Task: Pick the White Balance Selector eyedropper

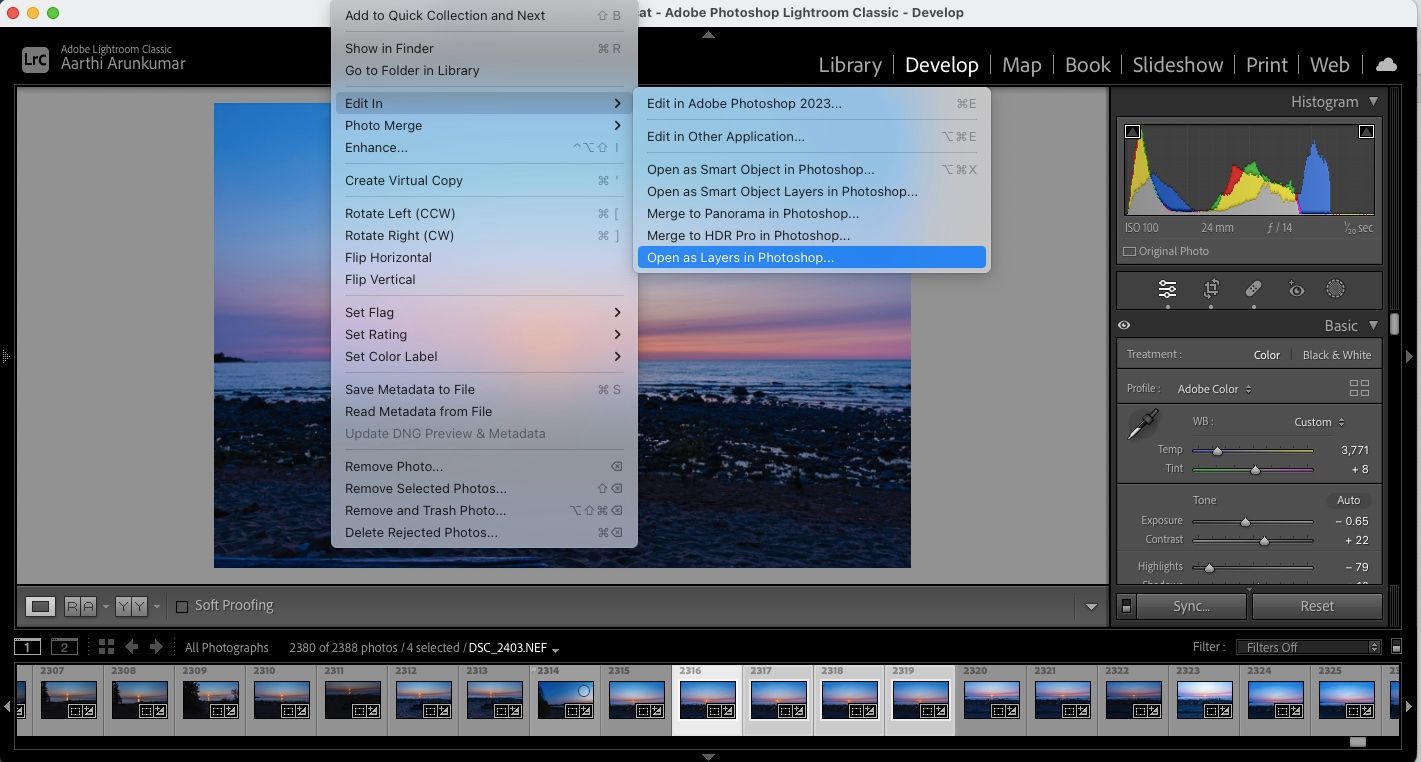Action: point(1143,424)
